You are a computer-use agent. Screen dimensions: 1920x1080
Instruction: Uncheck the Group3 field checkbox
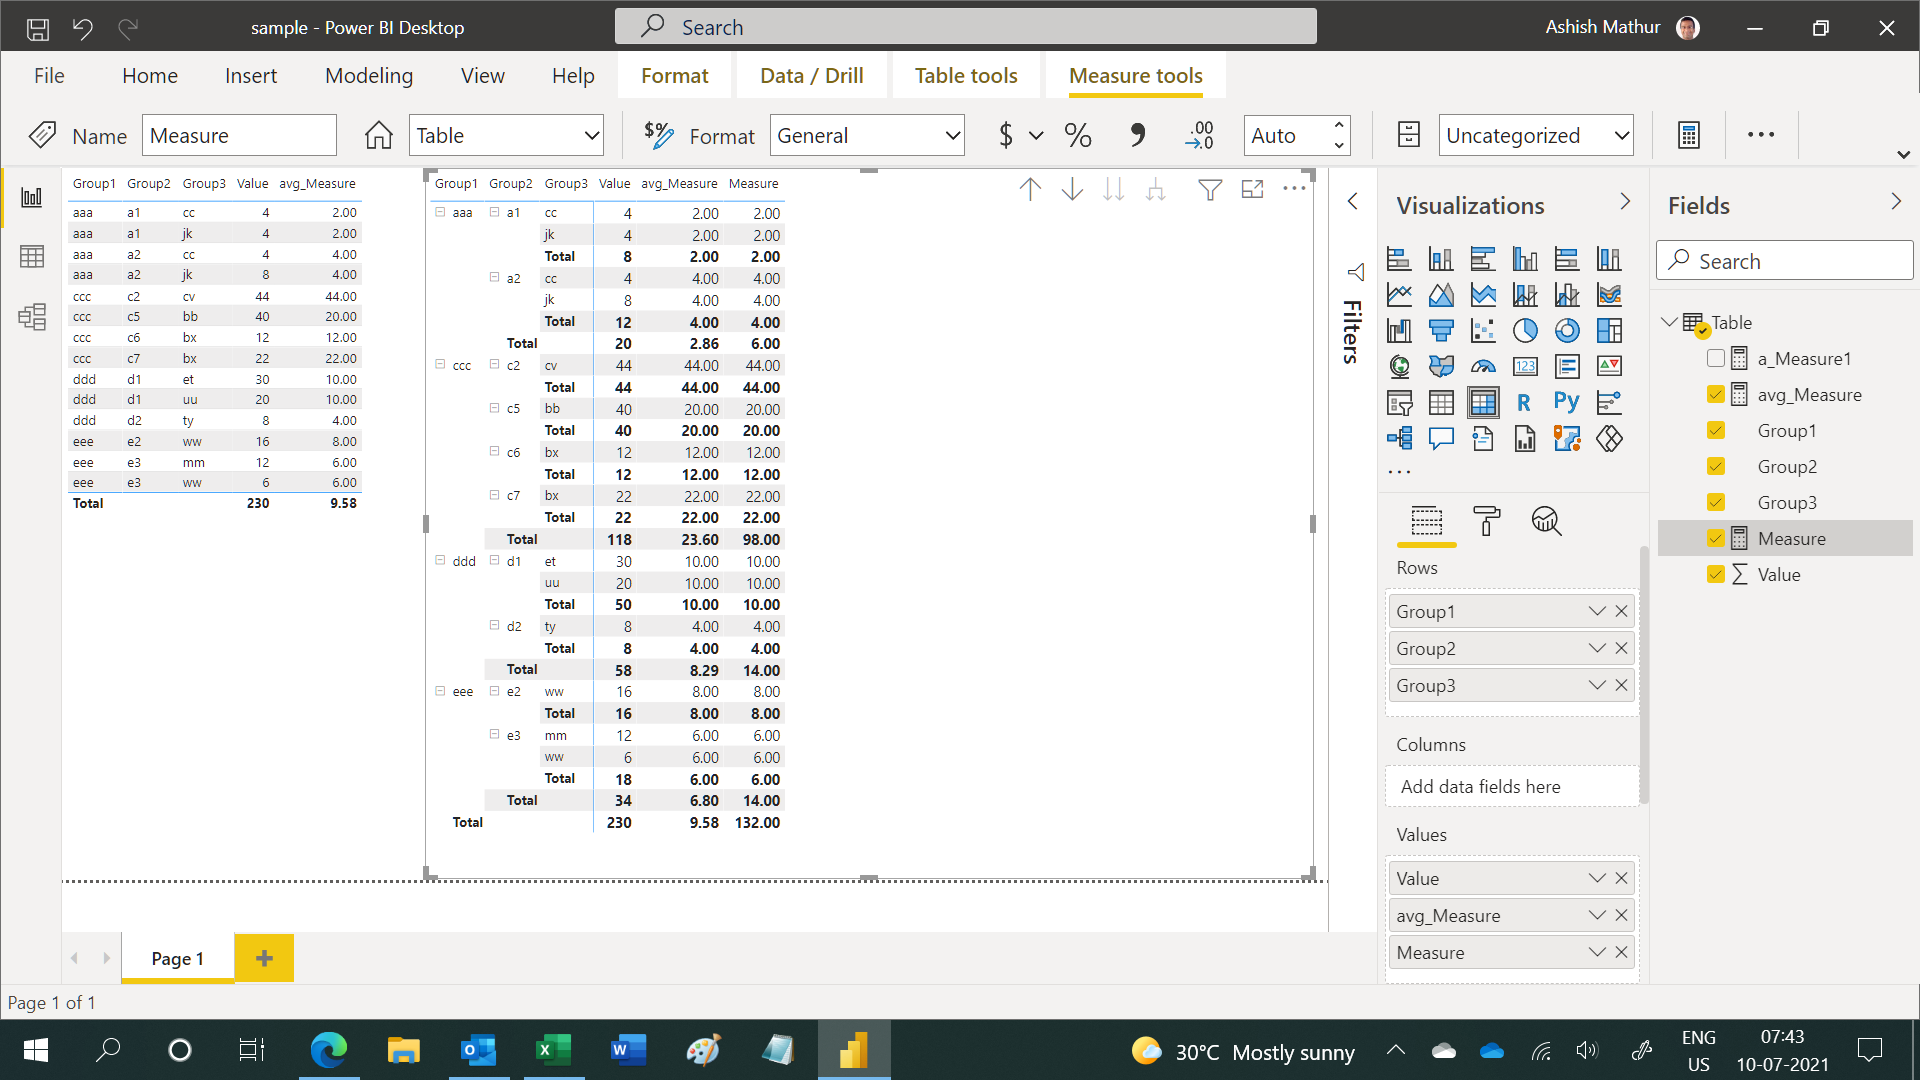pos(1716,503)
